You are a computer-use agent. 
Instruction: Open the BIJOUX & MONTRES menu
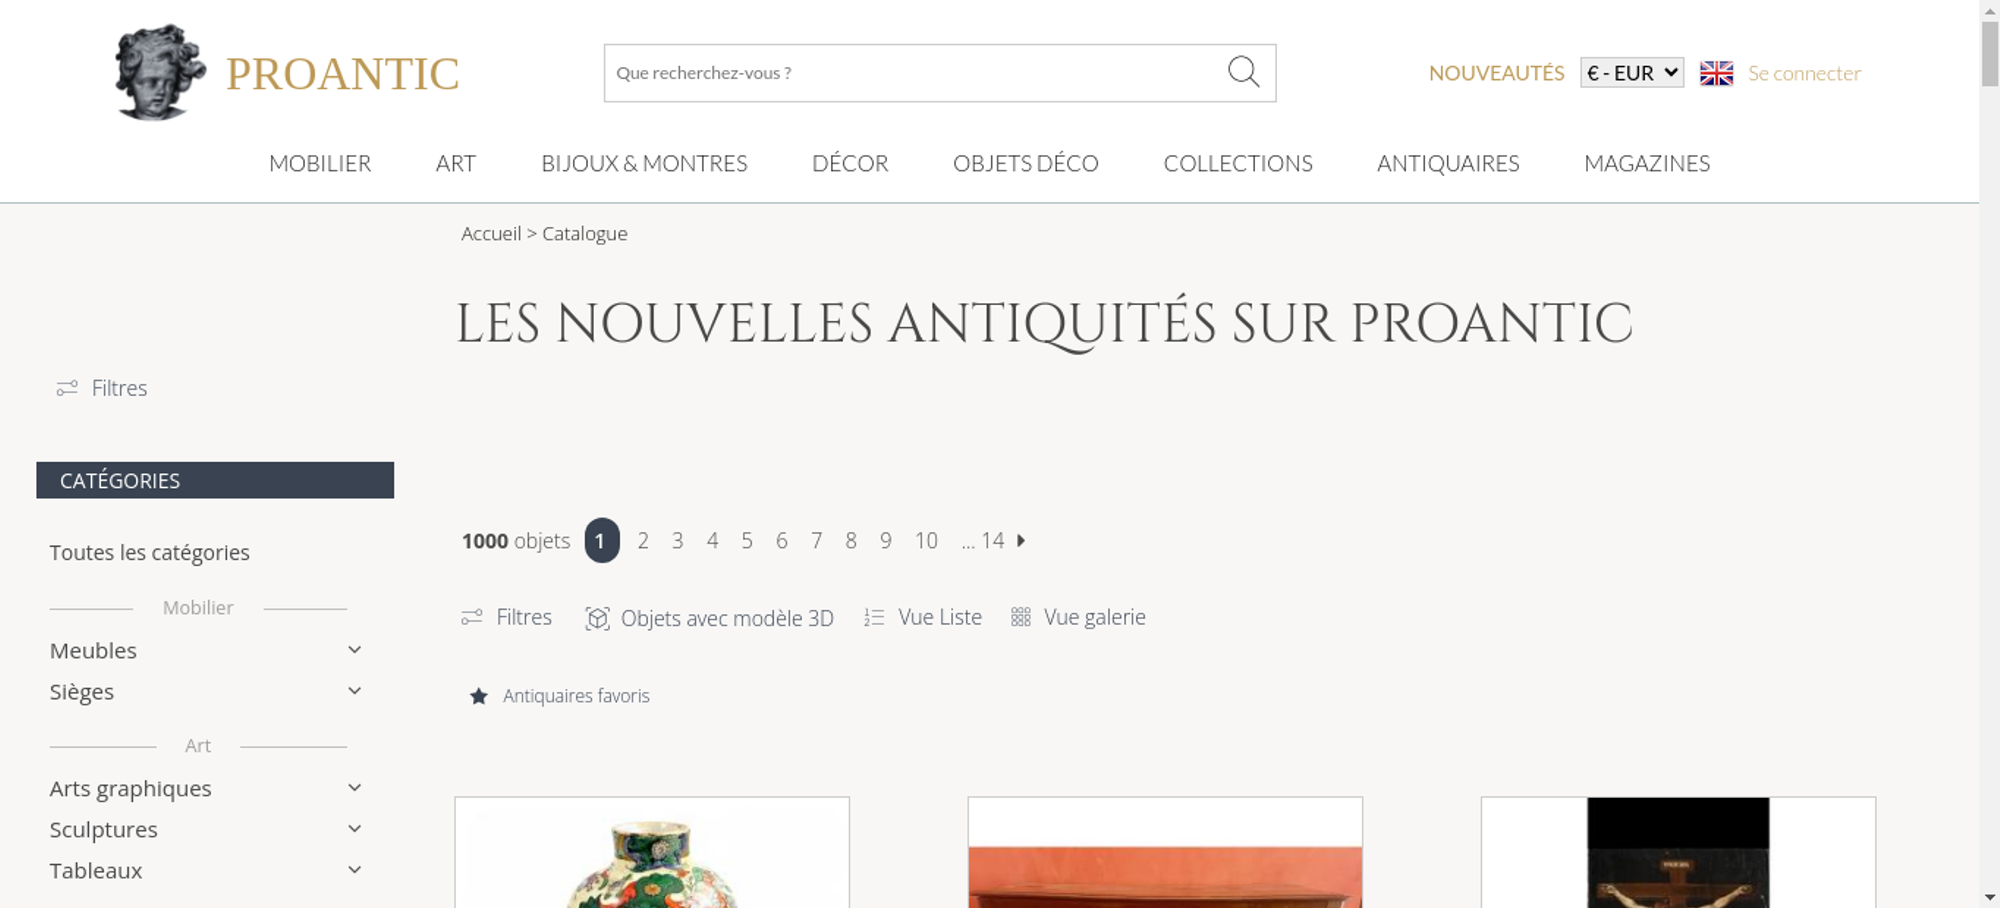[644, 163]
